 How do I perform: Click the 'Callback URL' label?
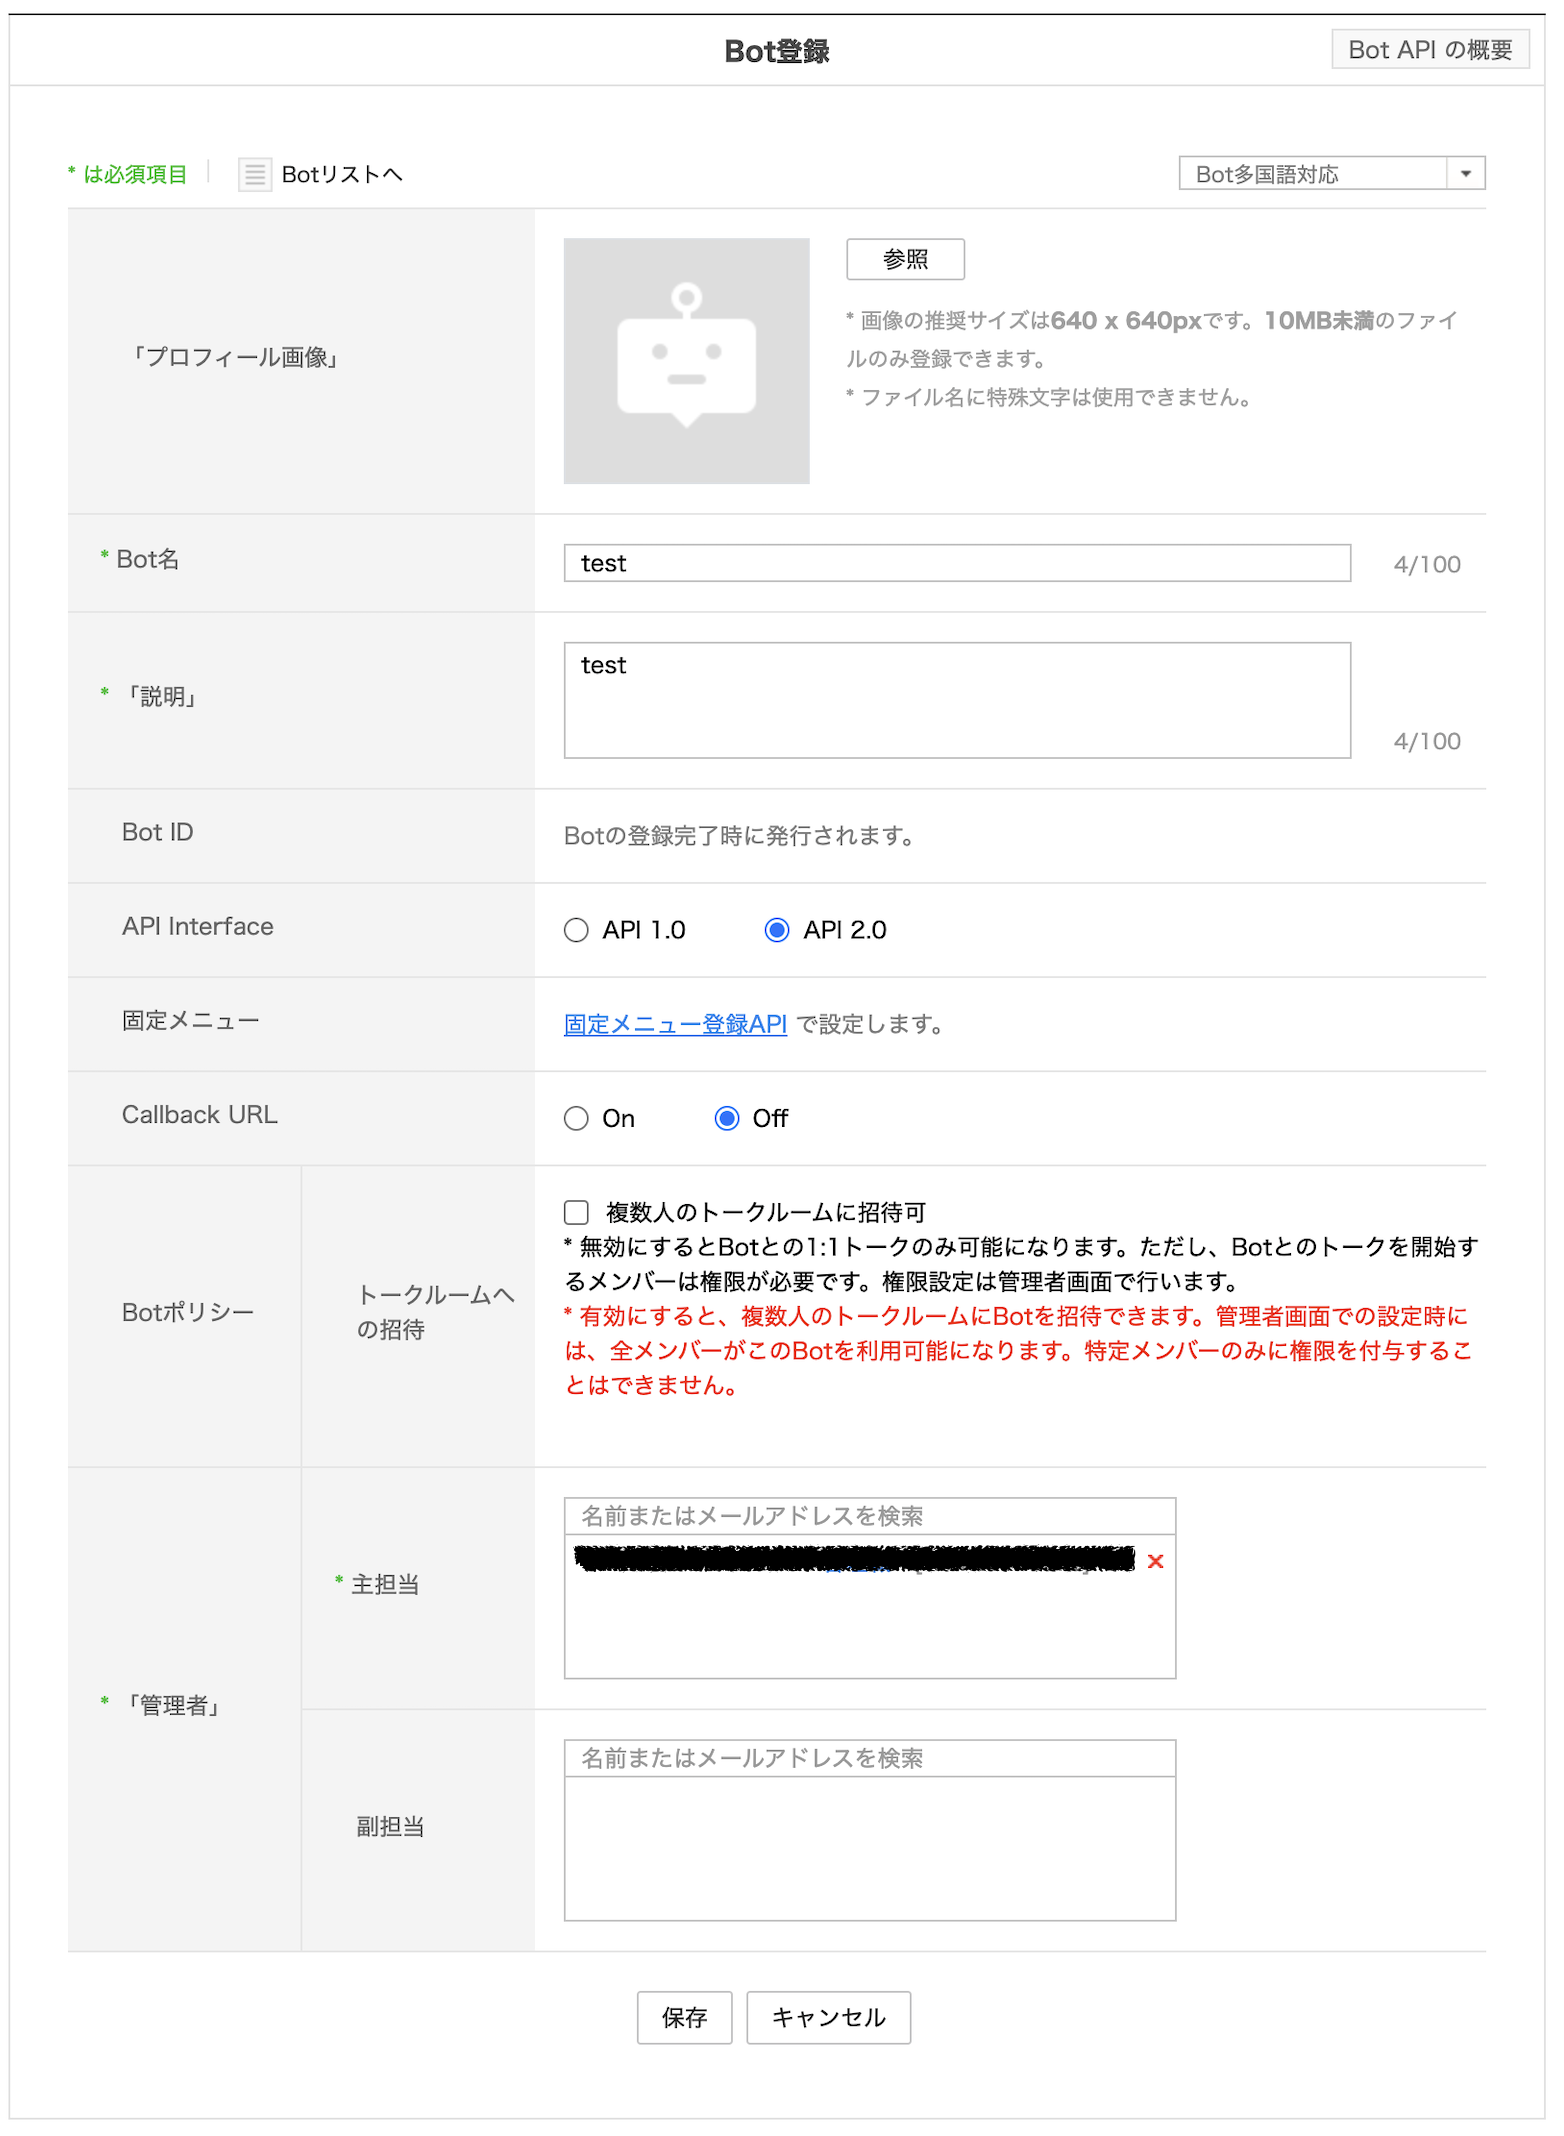coord(200,1115)
